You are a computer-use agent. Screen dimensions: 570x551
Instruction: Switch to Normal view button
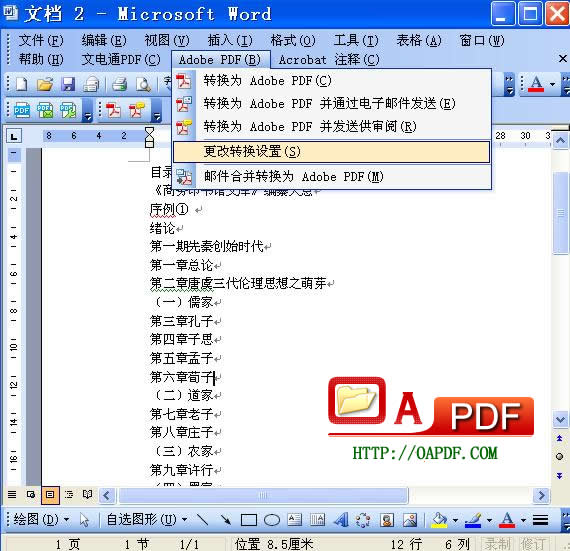(12, 495)
